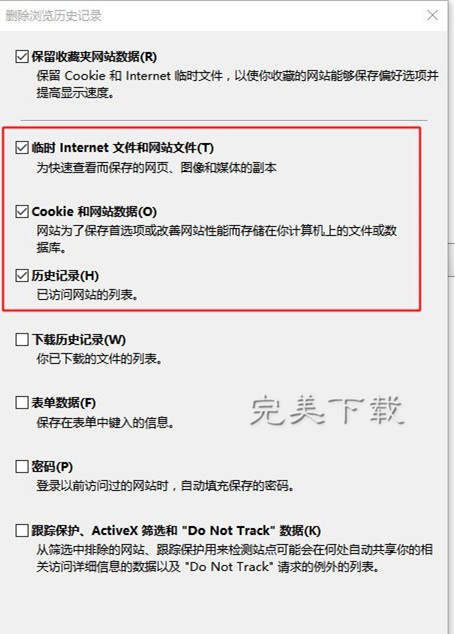This screenshot has width=455, height=634.
Task: Uncheck 历史记录(H) checkbox
Action: (x=22, y=276)
